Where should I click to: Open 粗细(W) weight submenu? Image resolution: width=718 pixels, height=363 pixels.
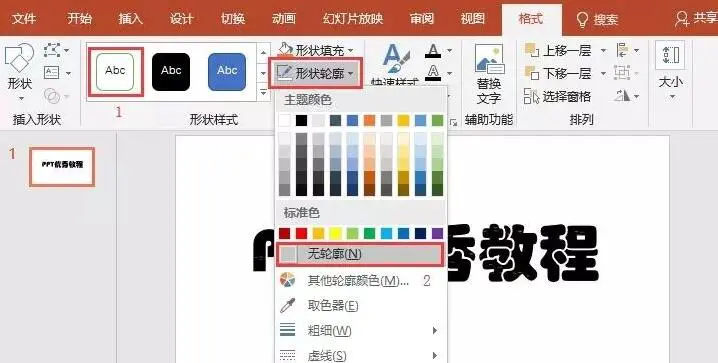pyautogui.click(x=360, y=330)
